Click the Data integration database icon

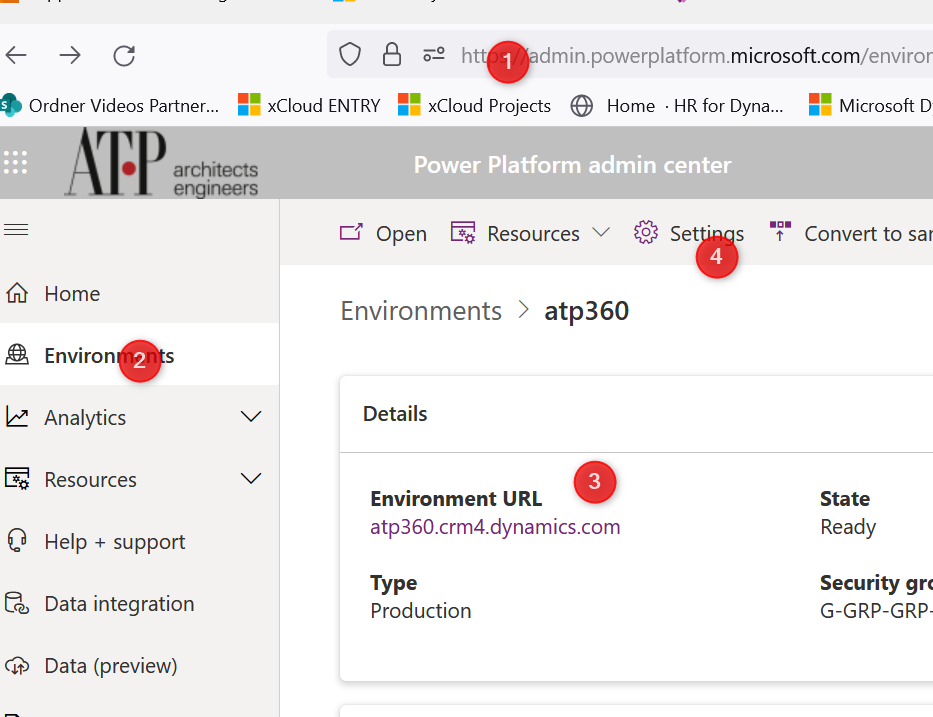(x=17, y=603)
